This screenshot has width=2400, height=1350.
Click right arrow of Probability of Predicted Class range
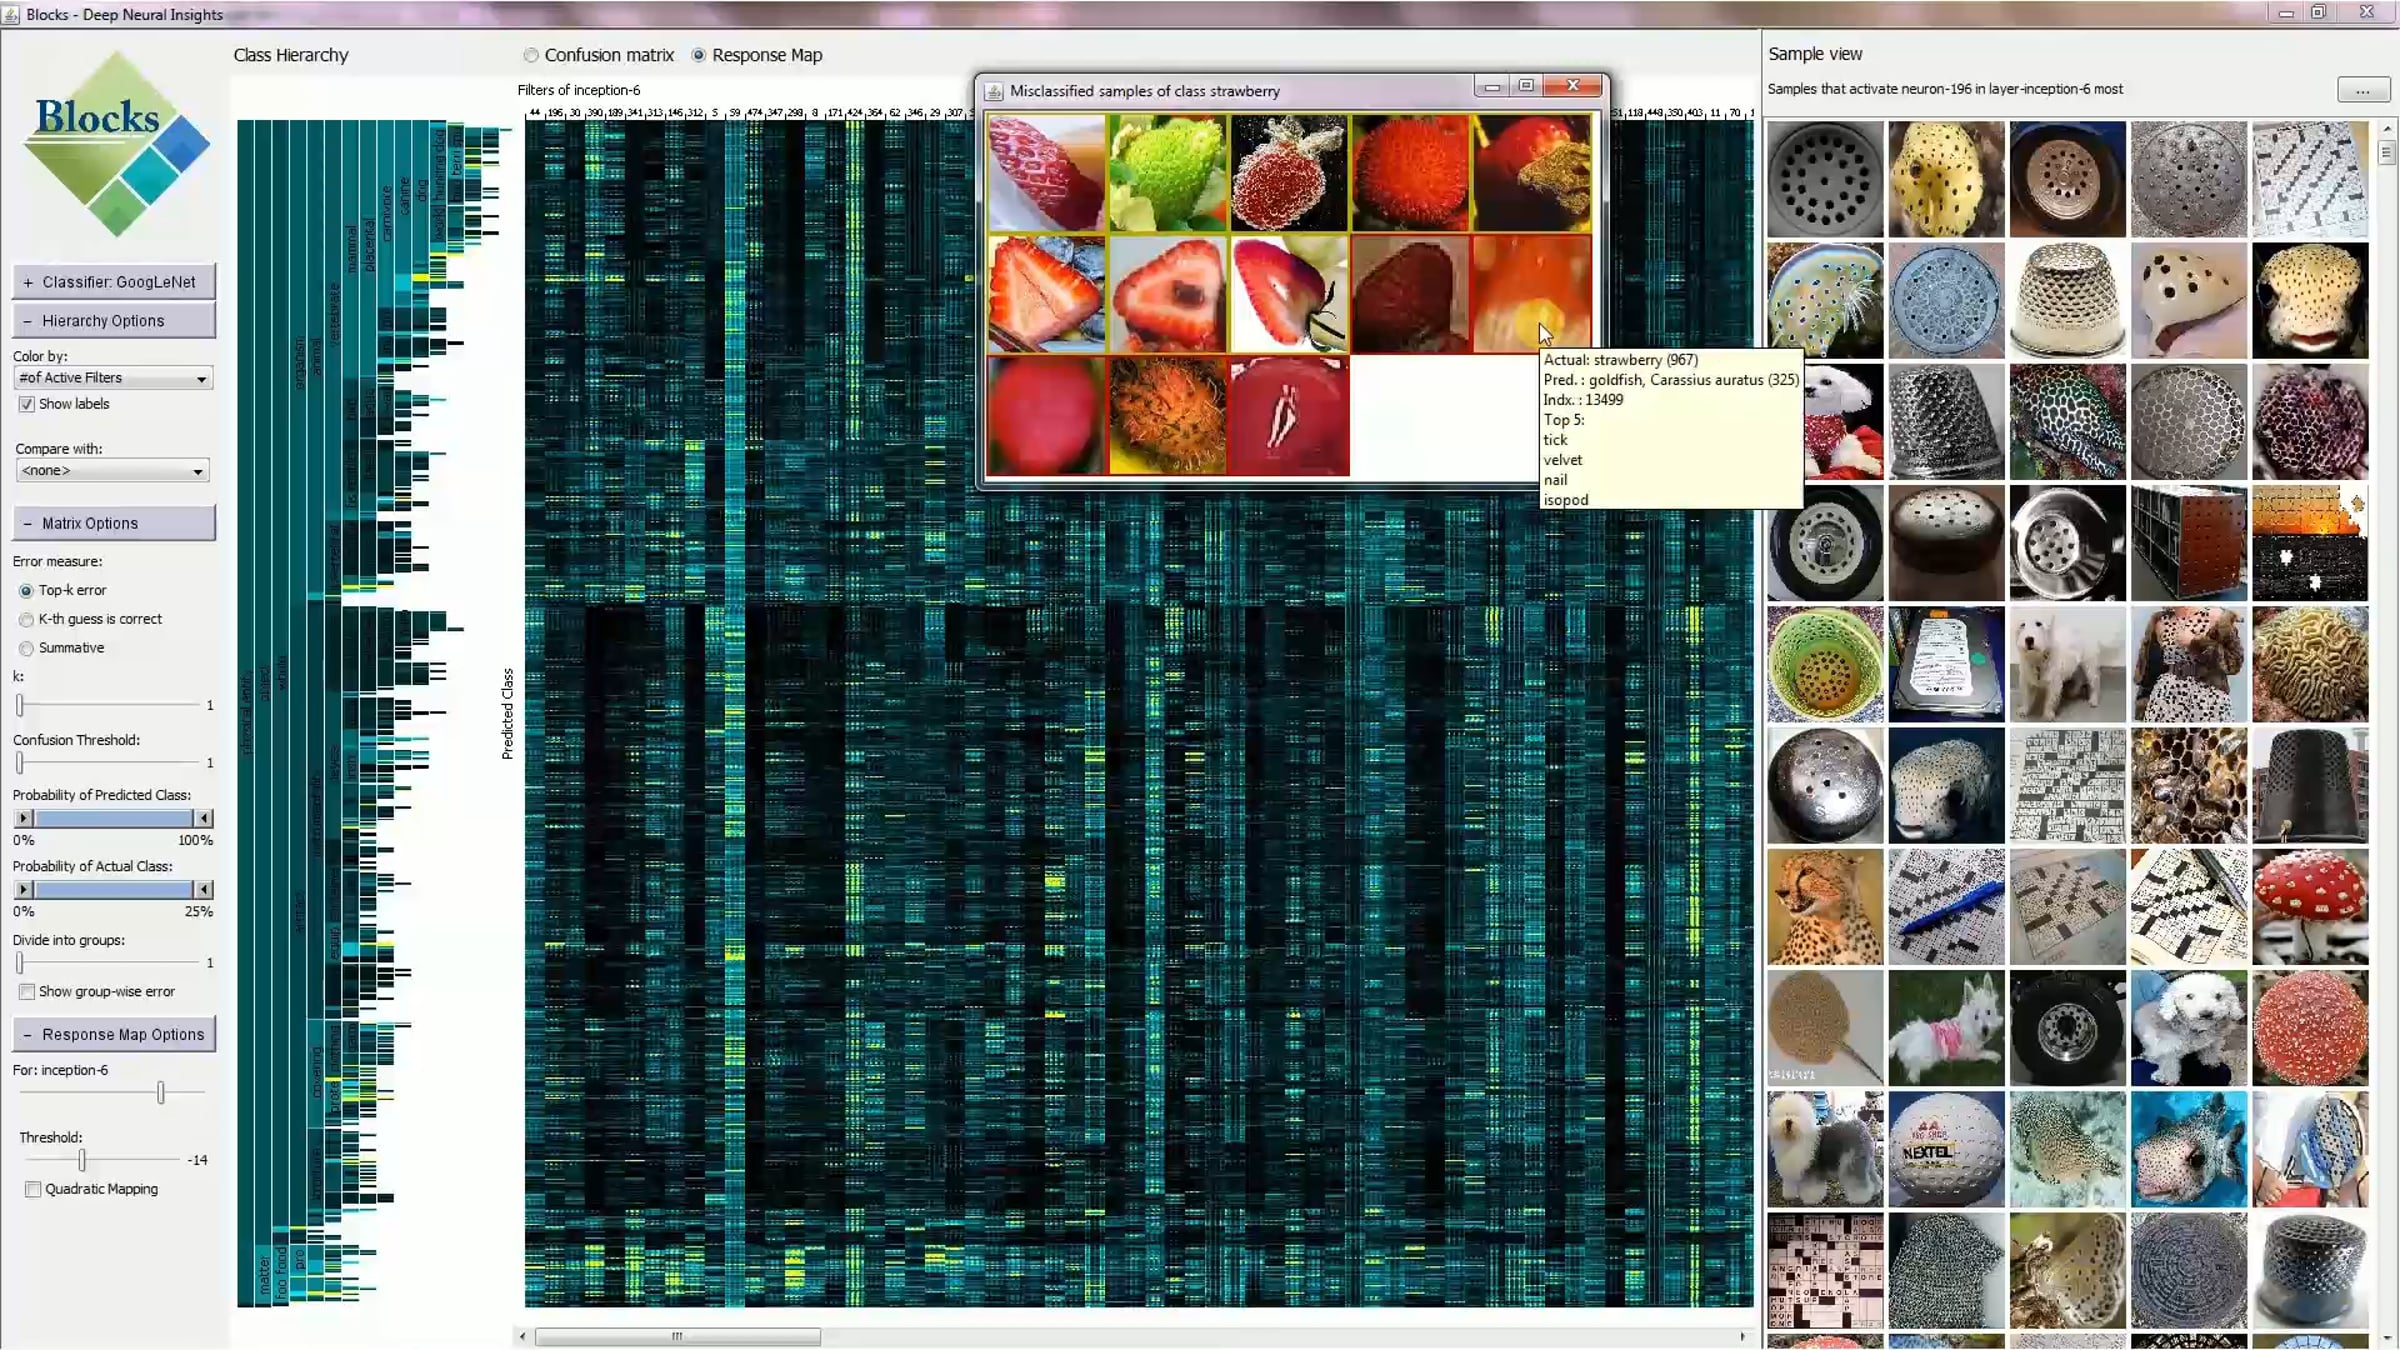tap(203, 818)
